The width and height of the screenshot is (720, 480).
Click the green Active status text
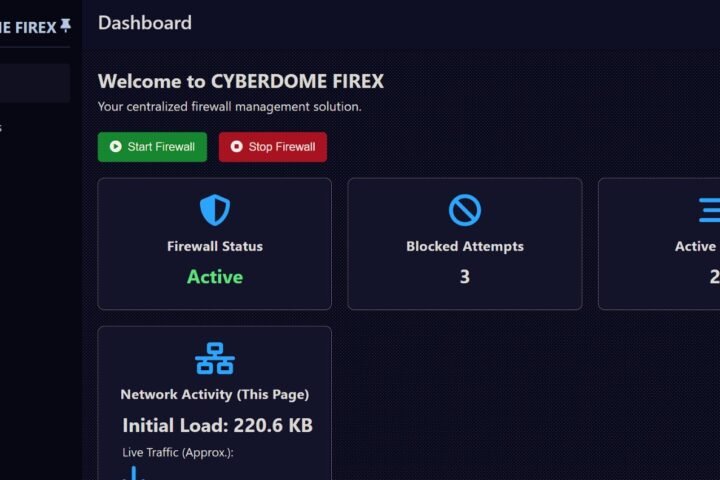tap(214, 277)
